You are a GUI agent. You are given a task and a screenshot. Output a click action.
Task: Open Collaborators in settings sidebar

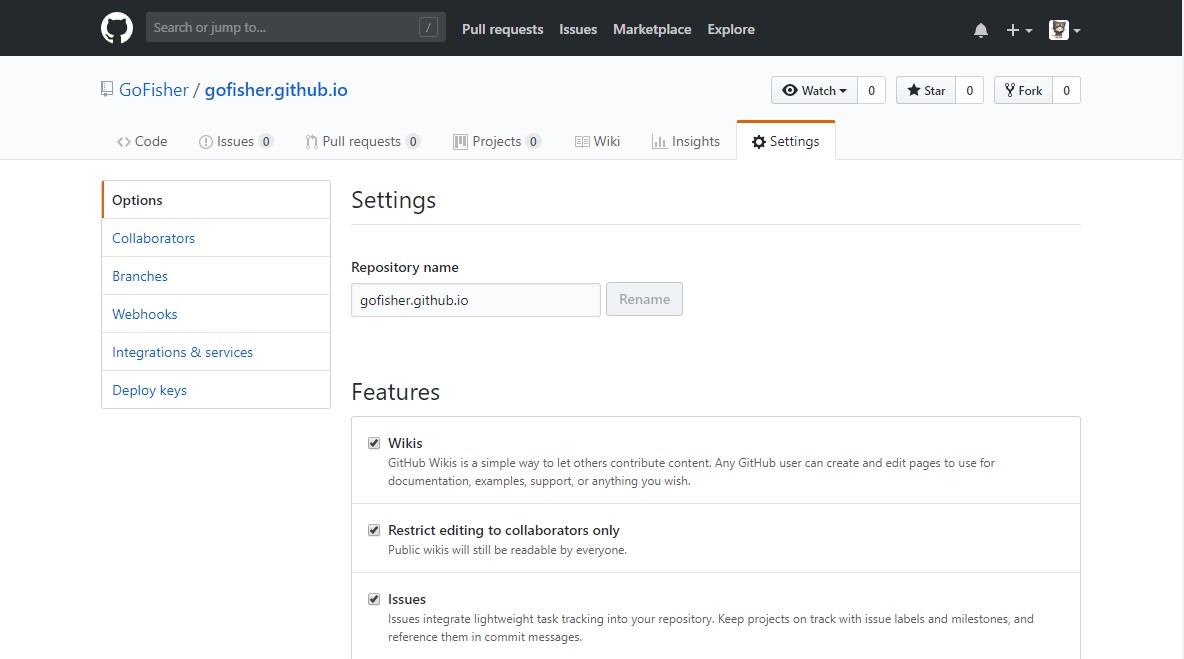tap(153, 238)
